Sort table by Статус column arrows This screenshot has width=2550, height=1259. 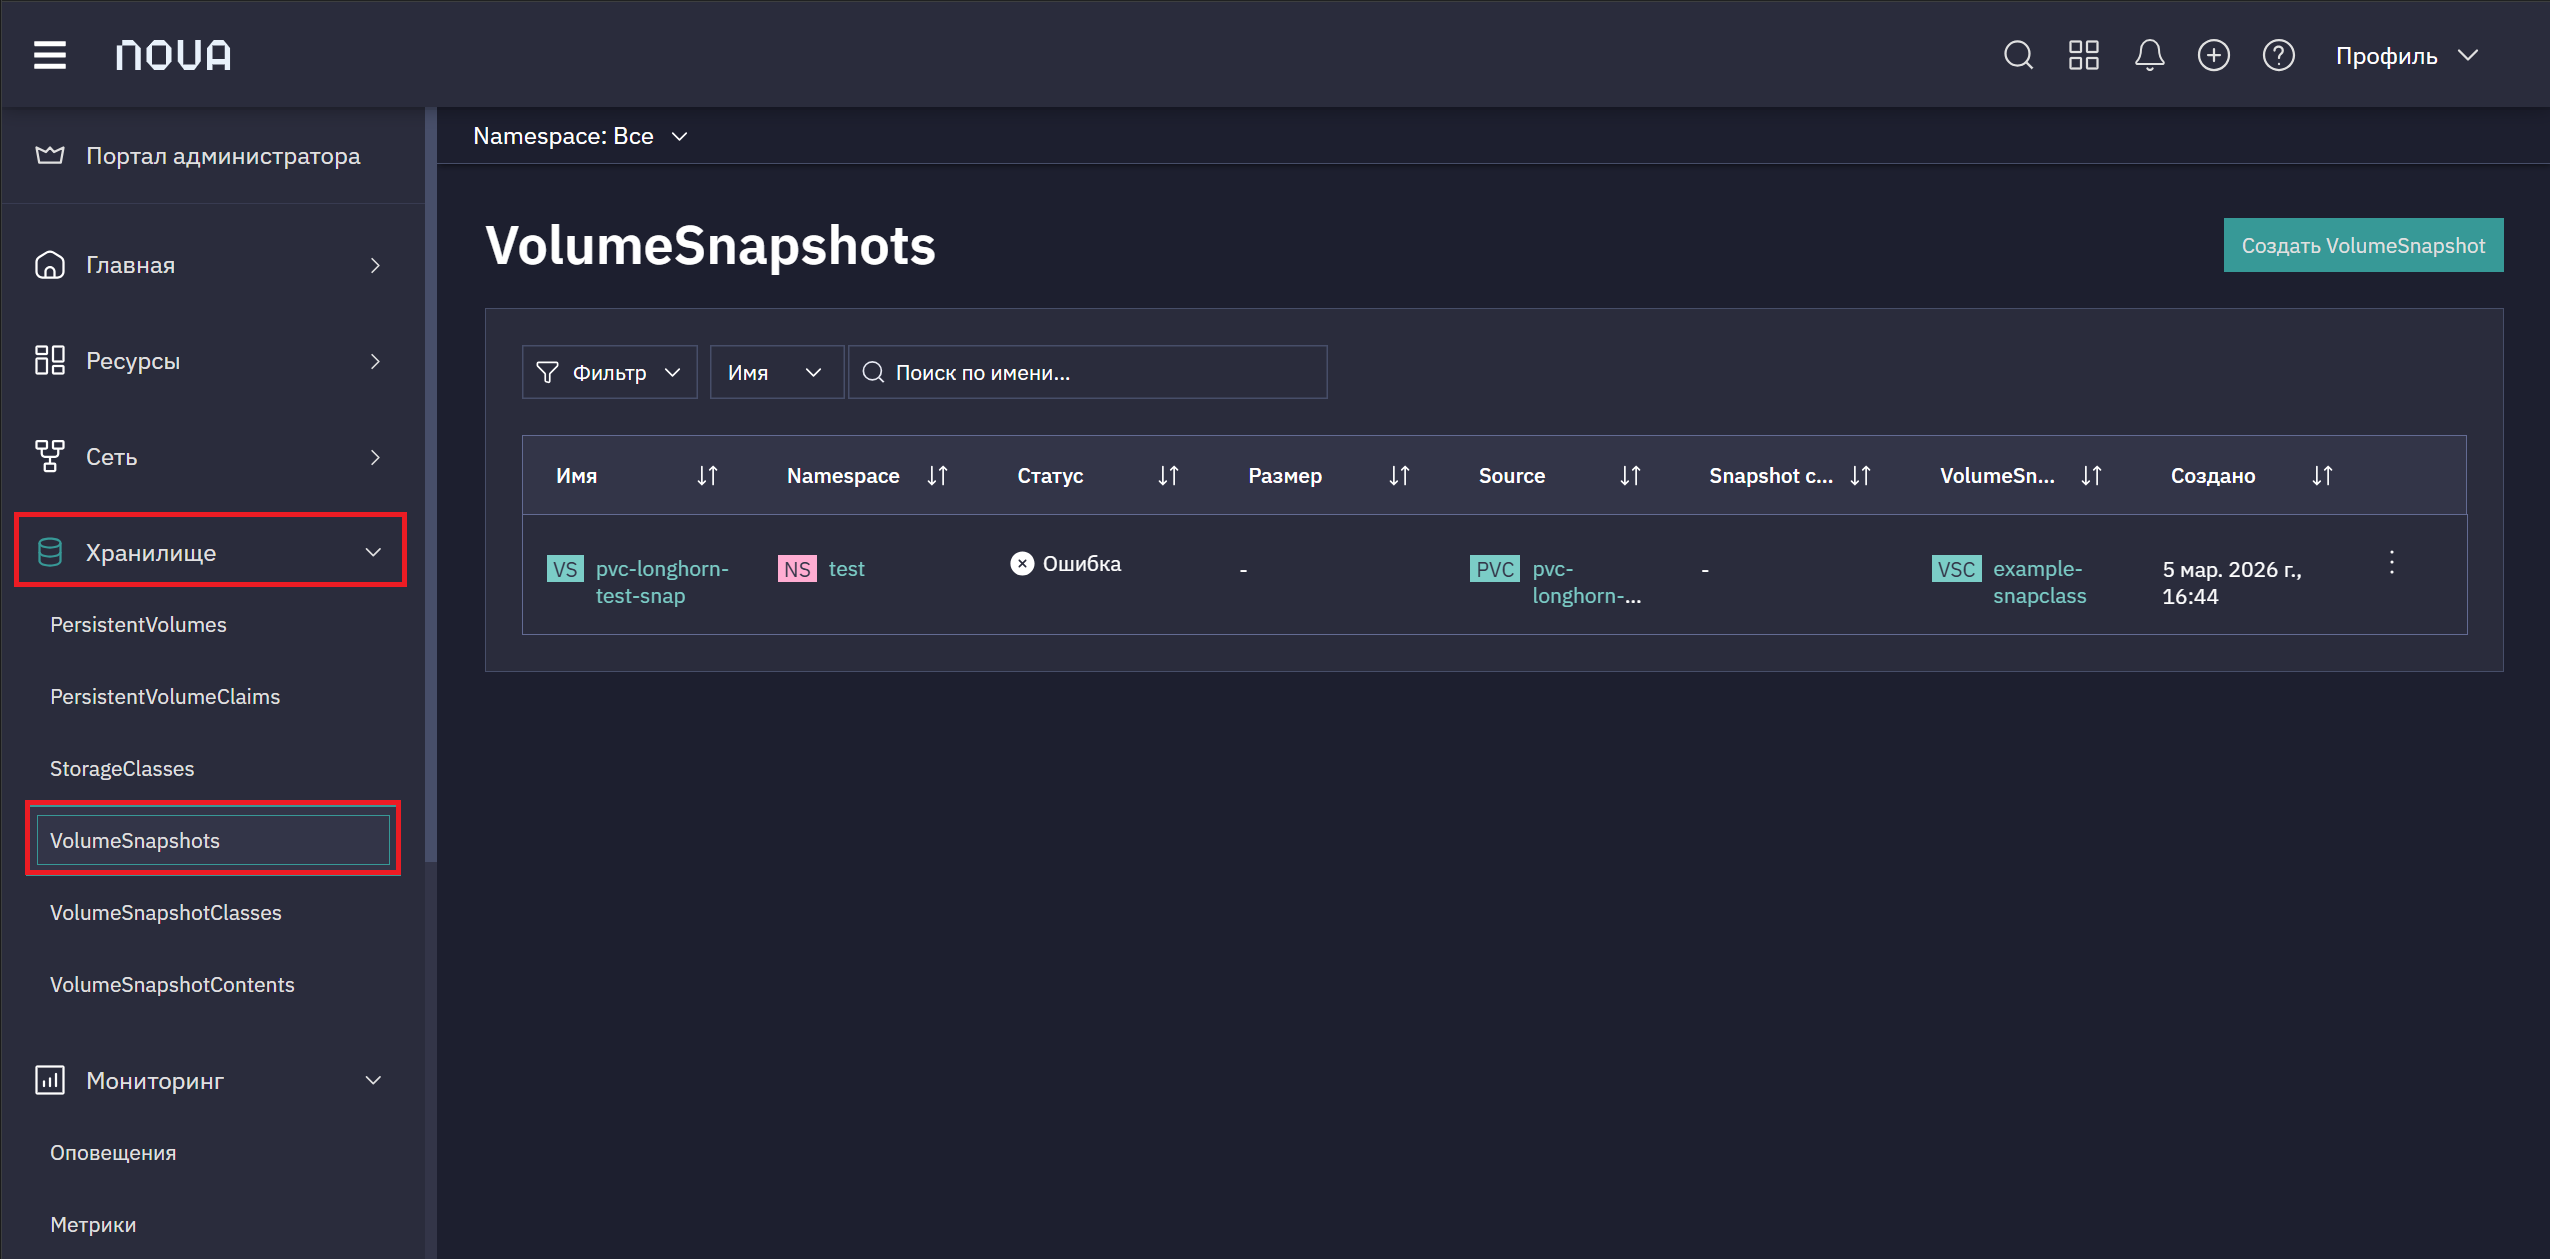(x=1168, y=476)
